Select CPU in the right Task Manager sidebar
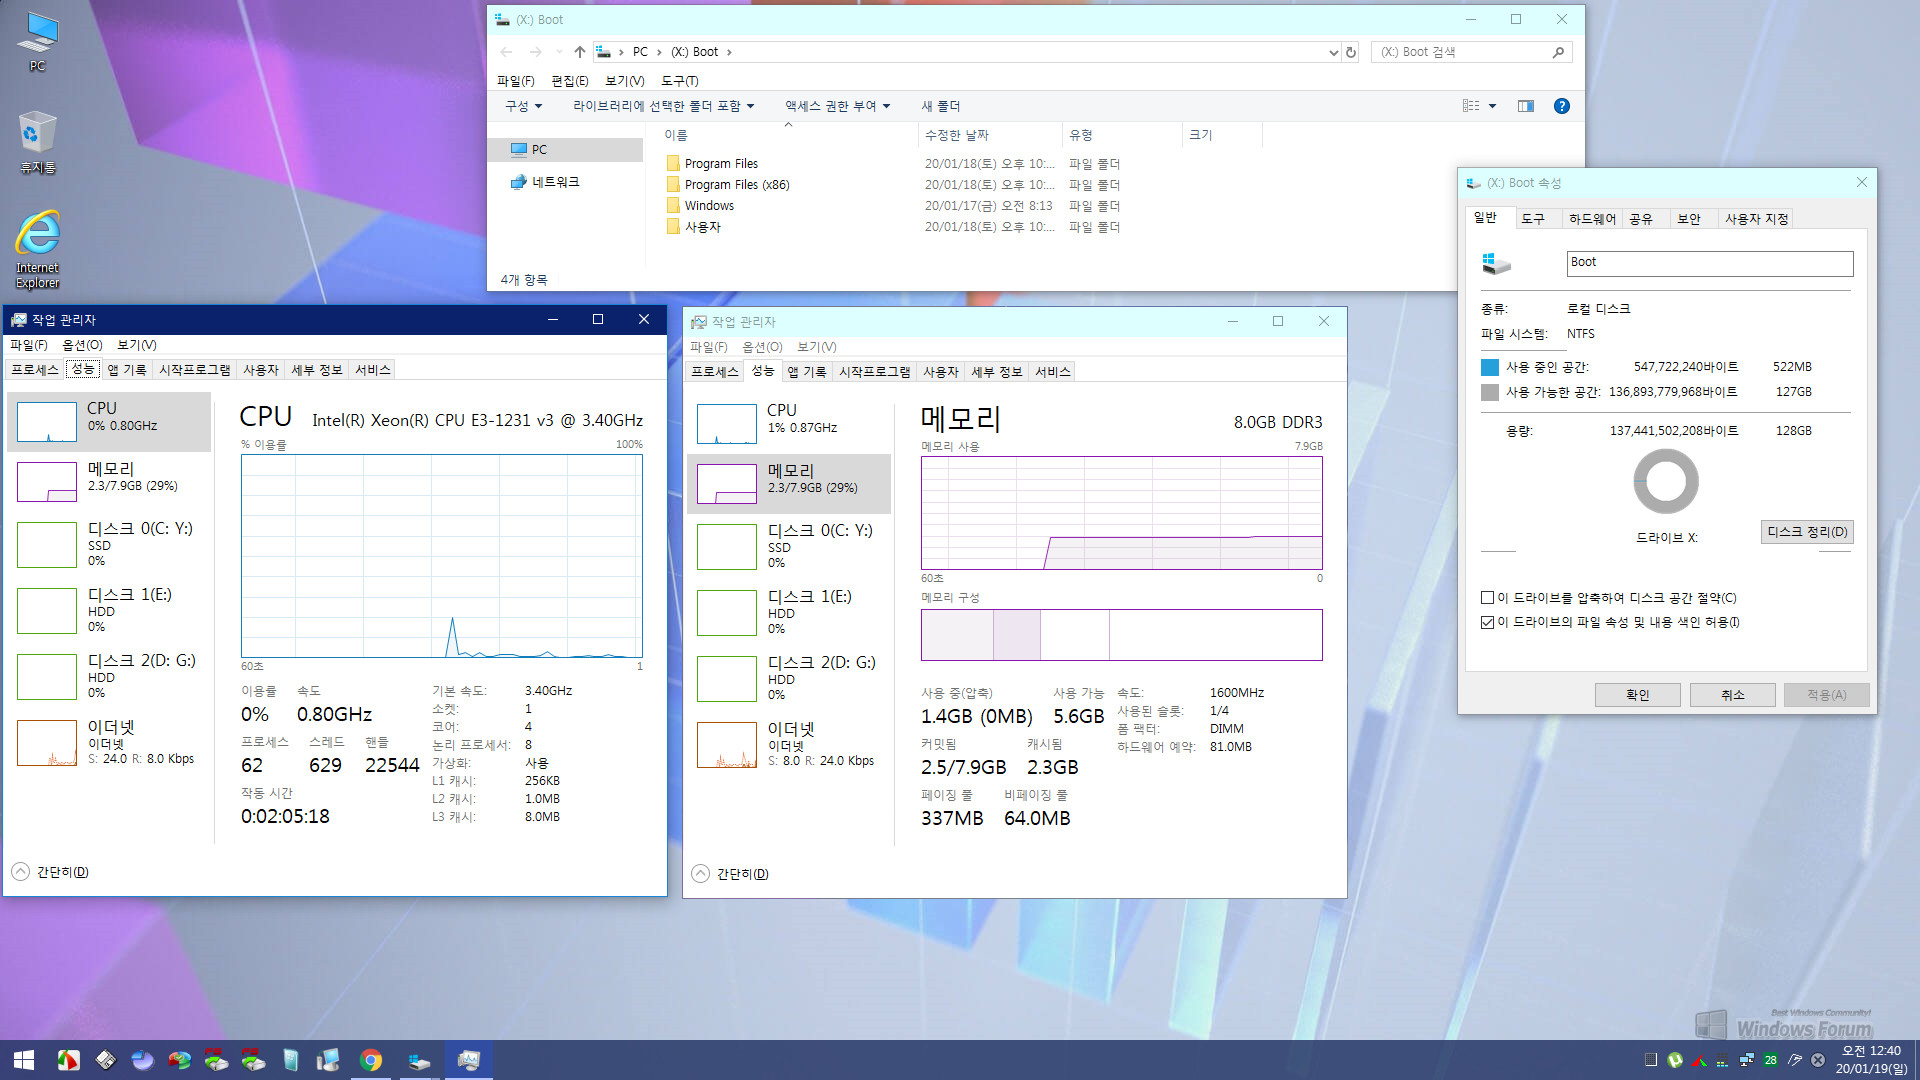 [789, 423]
